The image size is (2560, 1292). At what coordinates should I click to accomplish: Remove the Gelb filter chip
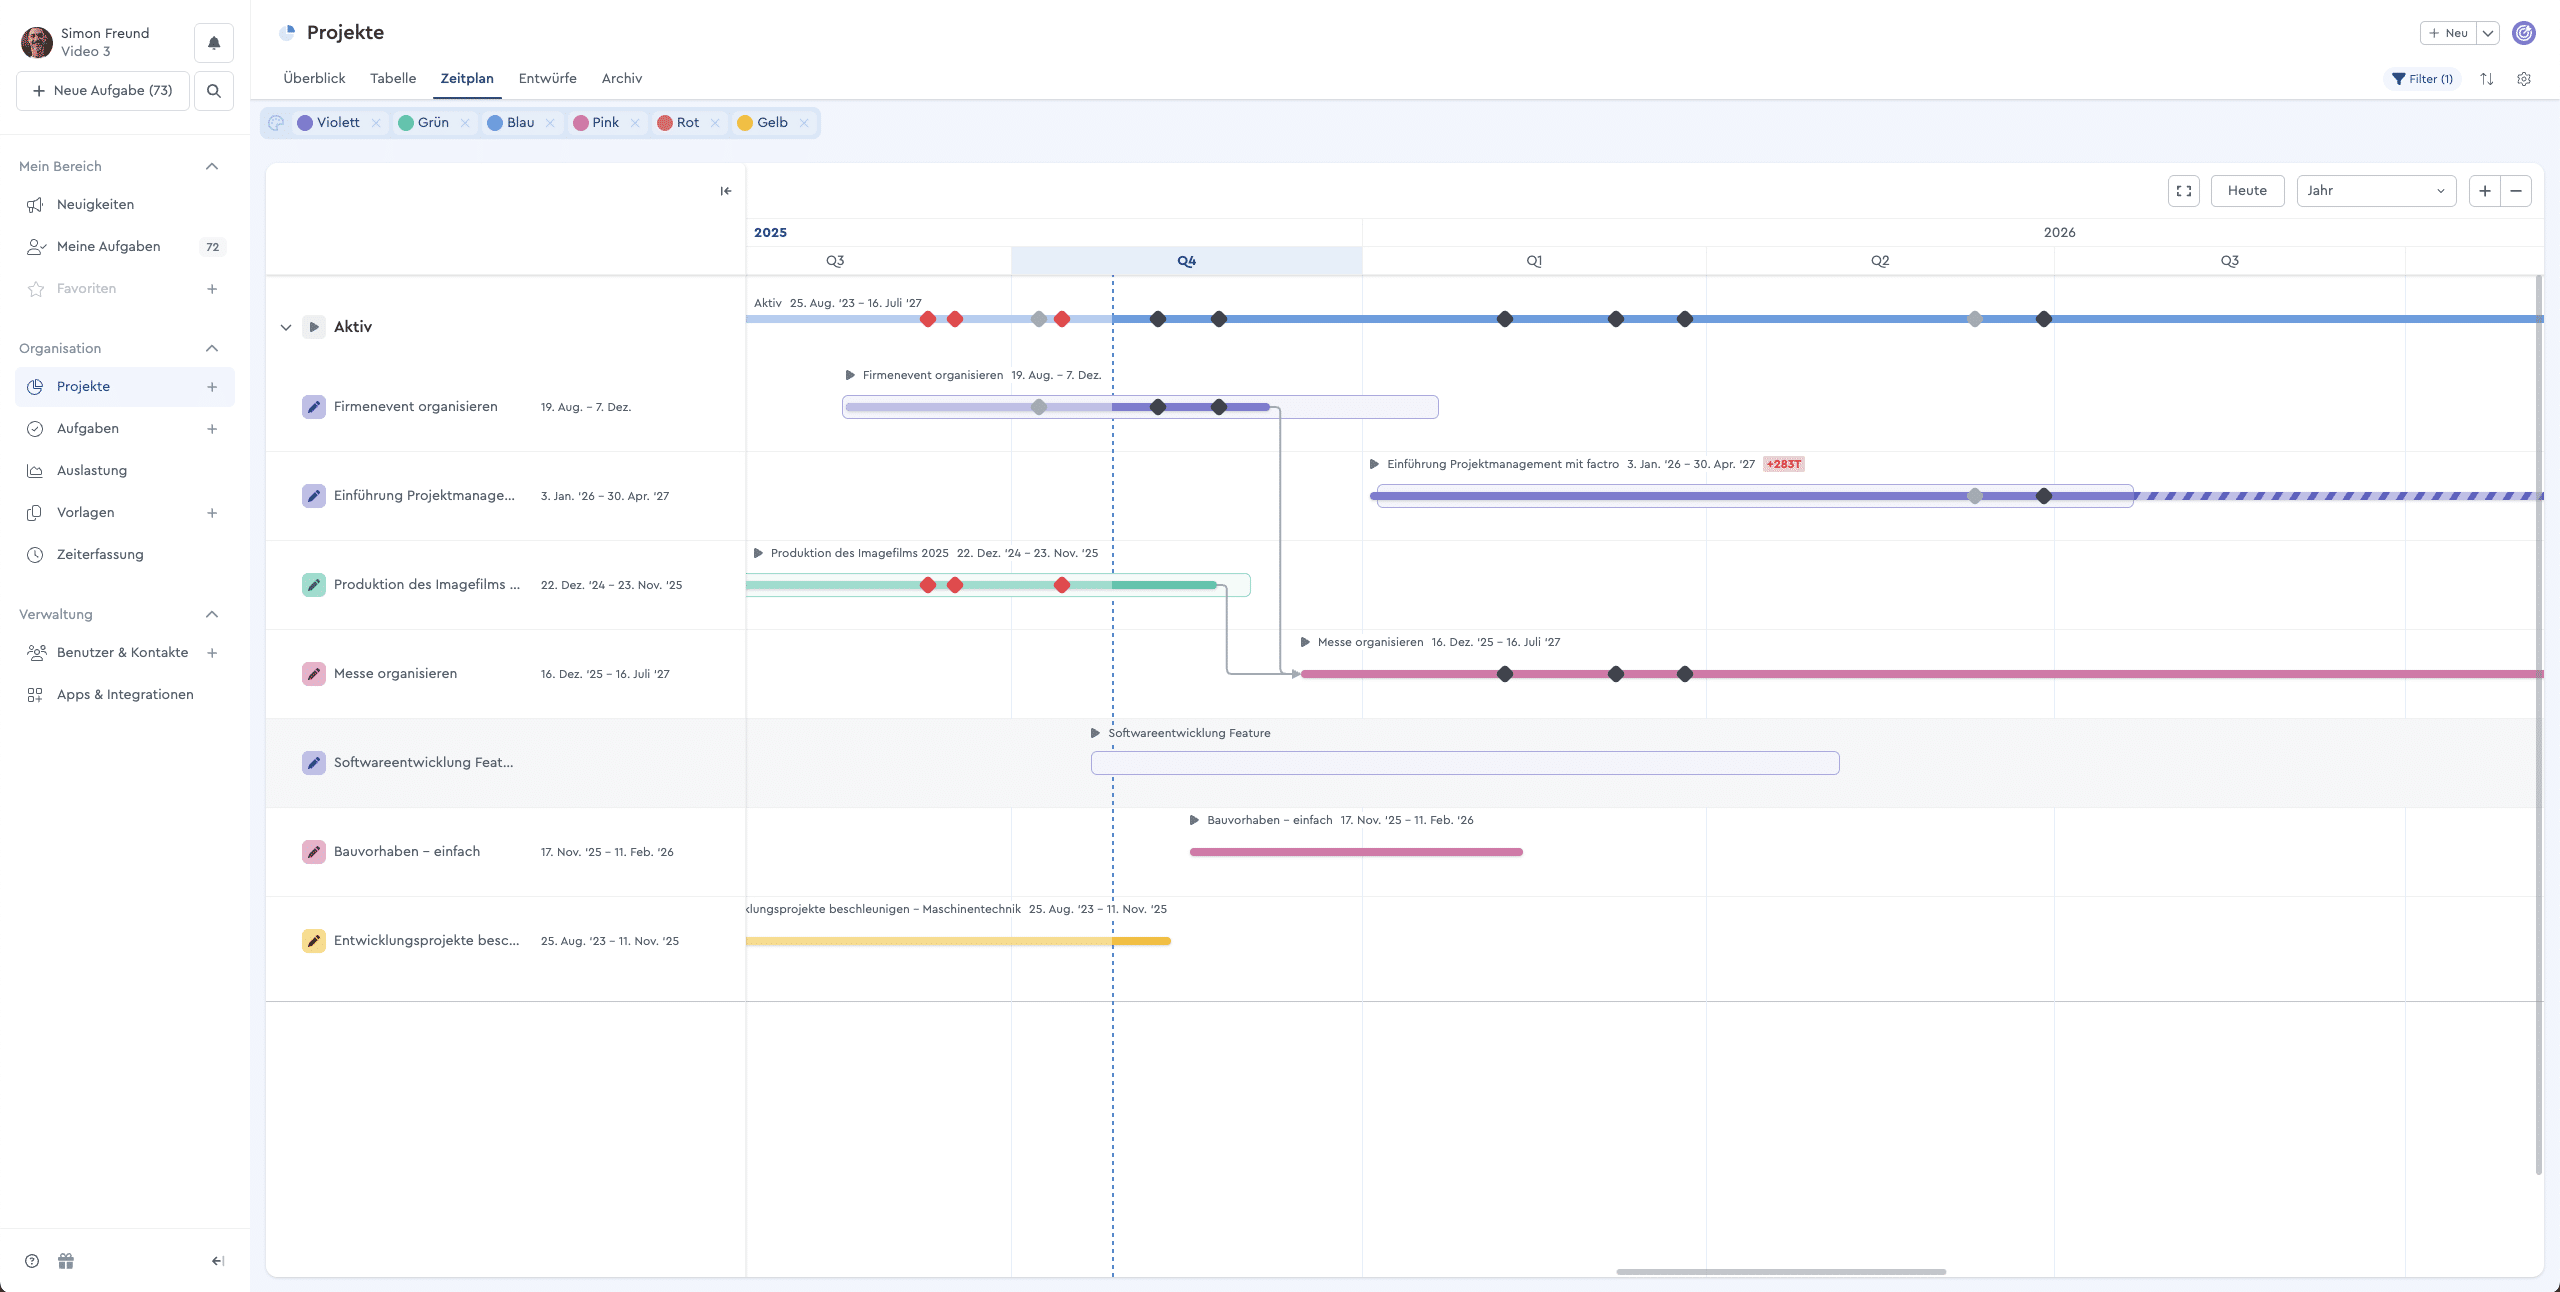[x=804, y=122]
